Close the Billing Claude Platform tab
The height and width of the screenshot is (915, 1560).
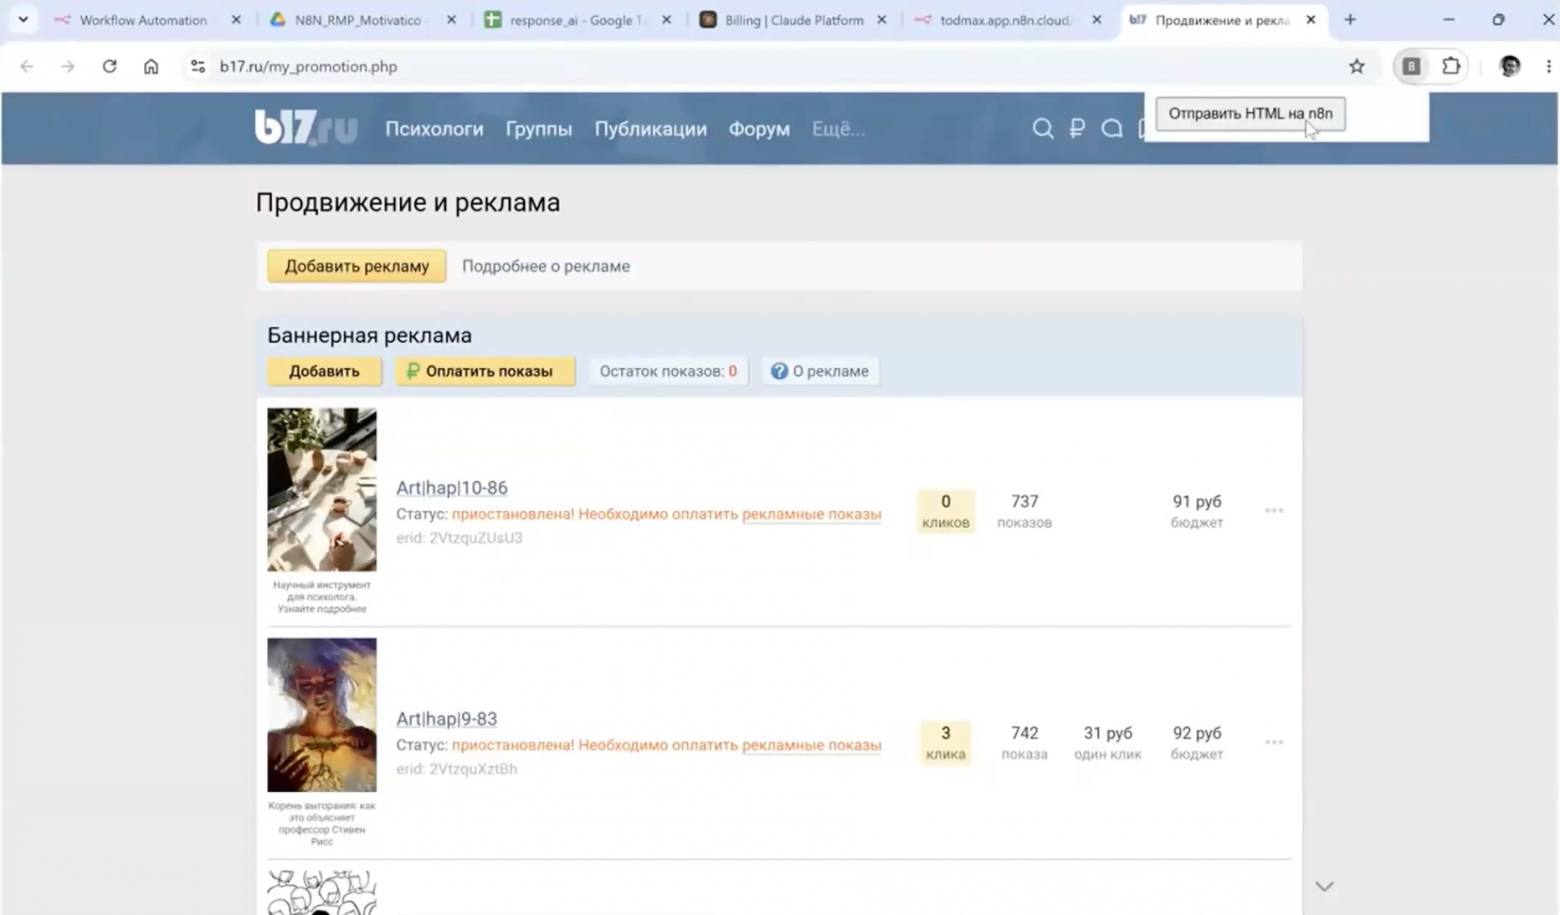pos(882,20)
